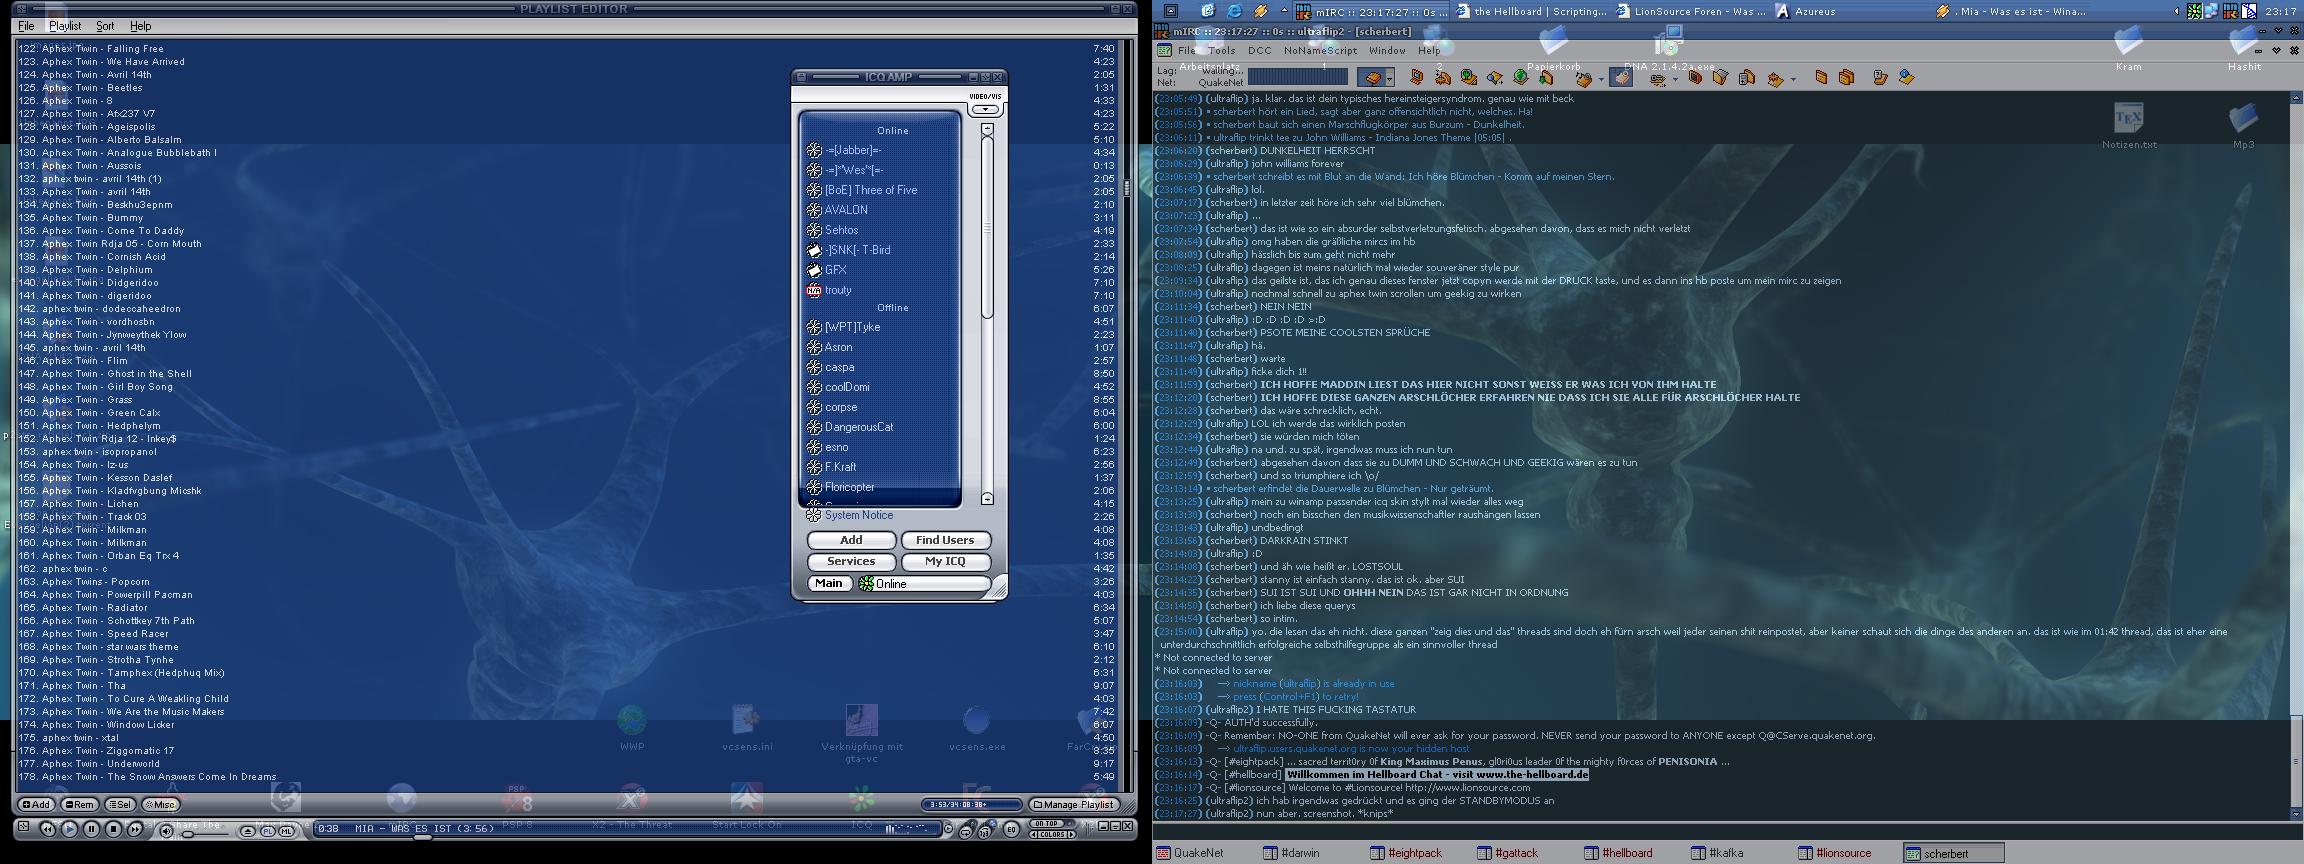Viewport: 2304px width, 864px height.
Task: Open the mIRC connect button dropdown arrow
Action: click(1390, 79)
